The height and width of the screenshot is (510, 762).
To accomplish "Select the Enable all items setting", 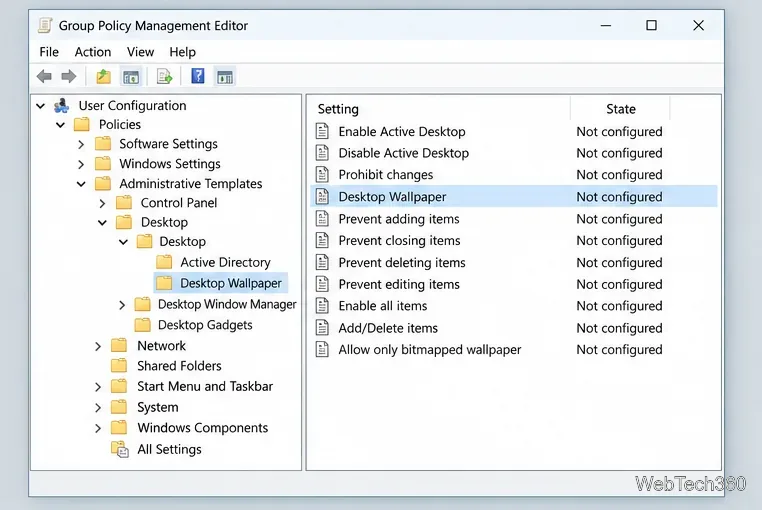I will 383,306.
